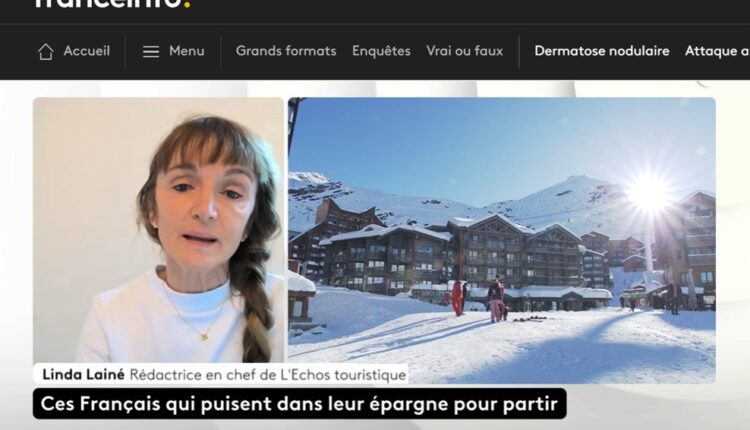Open the Menu label
This screenshot has width=750, height=430.
[x=187, y=51]
